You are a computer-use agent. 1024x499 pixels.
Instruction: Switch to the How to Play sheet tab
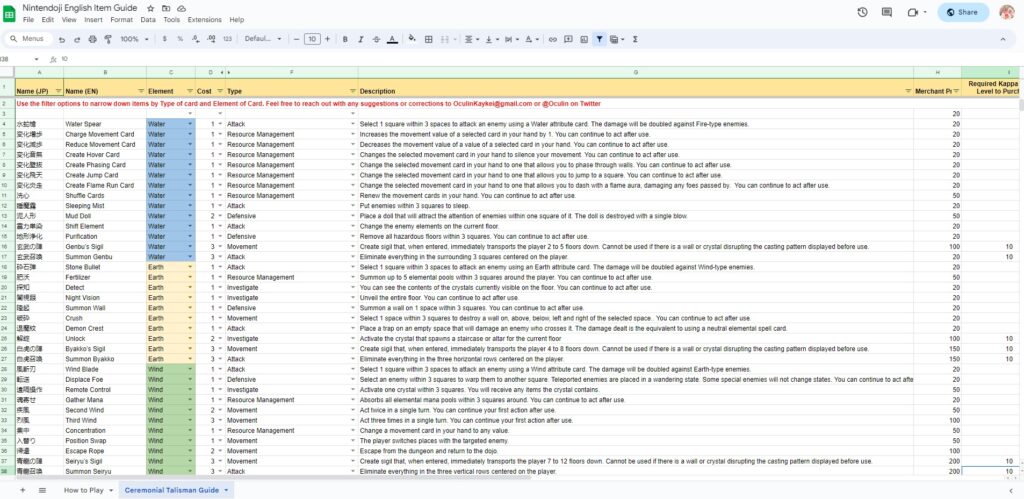point(82,490)
